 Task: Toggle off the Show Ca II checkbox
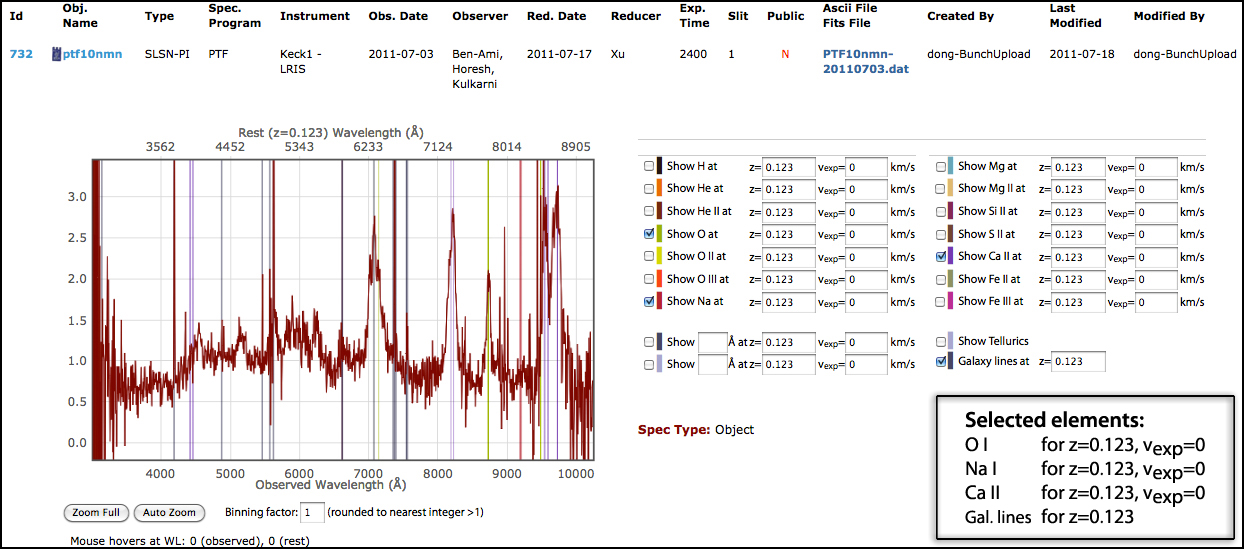940,256
